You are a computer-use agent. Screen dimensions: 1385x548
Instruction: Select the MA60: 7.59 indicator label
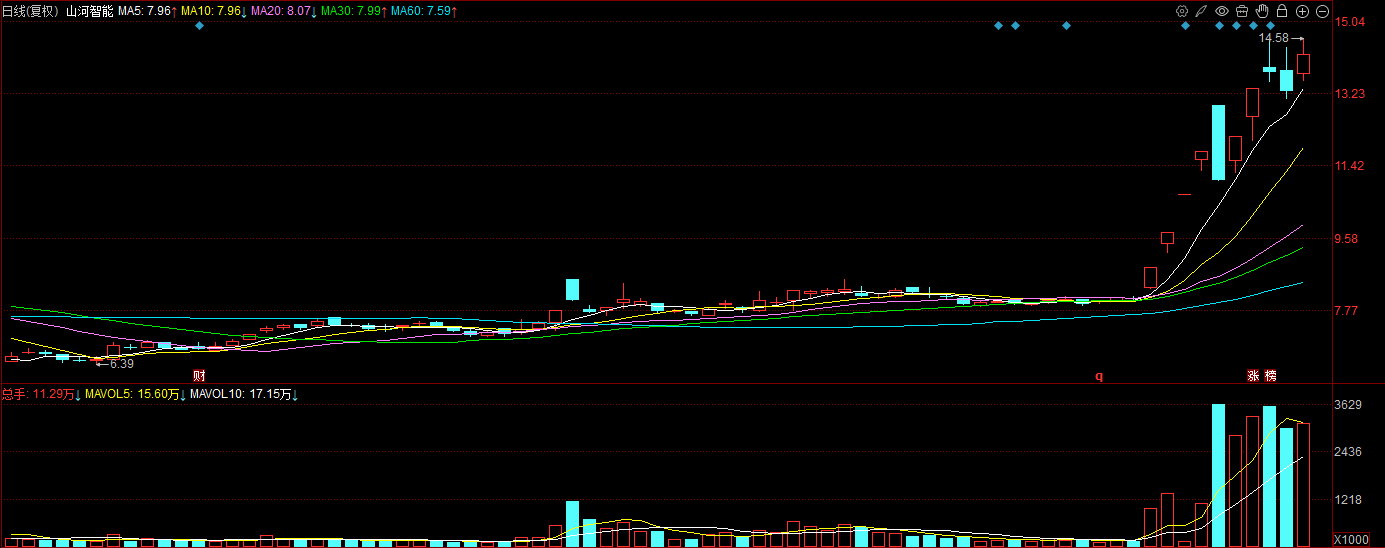coord(423,11)
